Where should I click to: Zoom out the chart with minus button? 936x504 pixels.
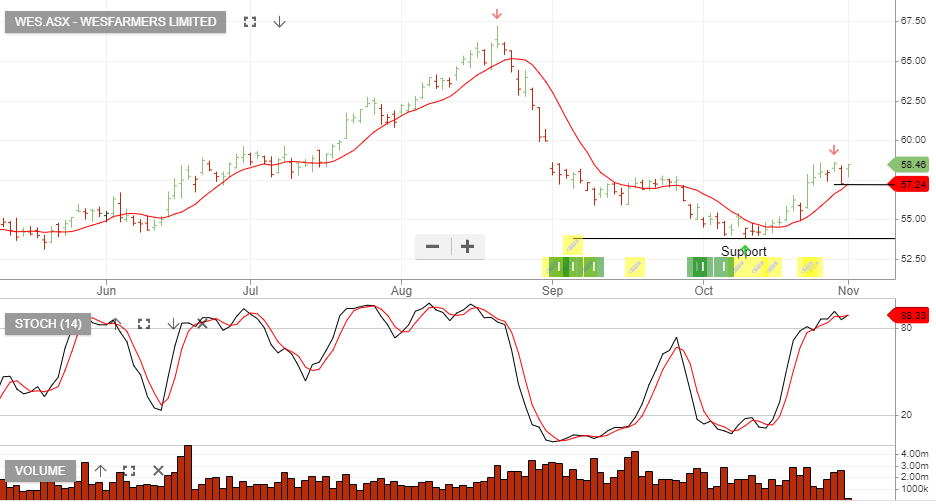point(433,247)
